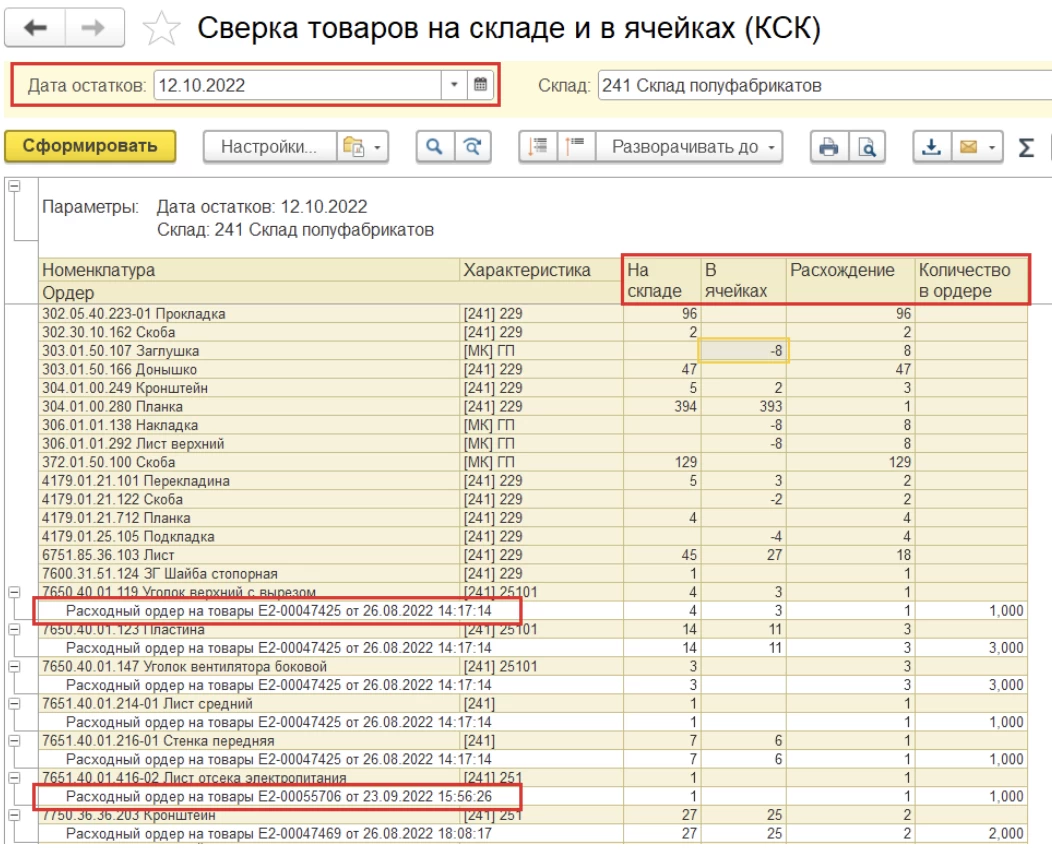
Task: Open print preview icon
Action: click(x=866, y=147)
